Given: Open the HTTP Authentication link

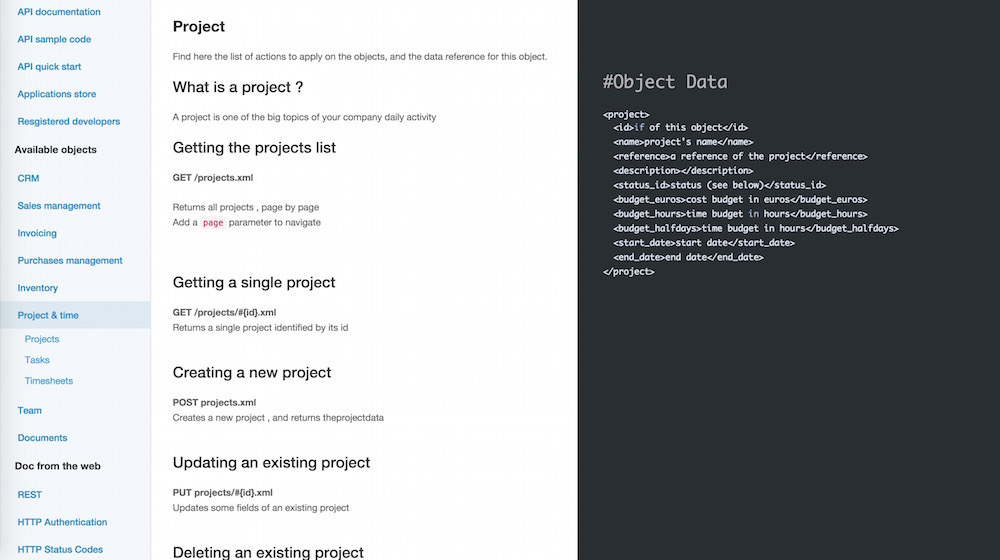Looking at the screenshot, I should point(62,522).
